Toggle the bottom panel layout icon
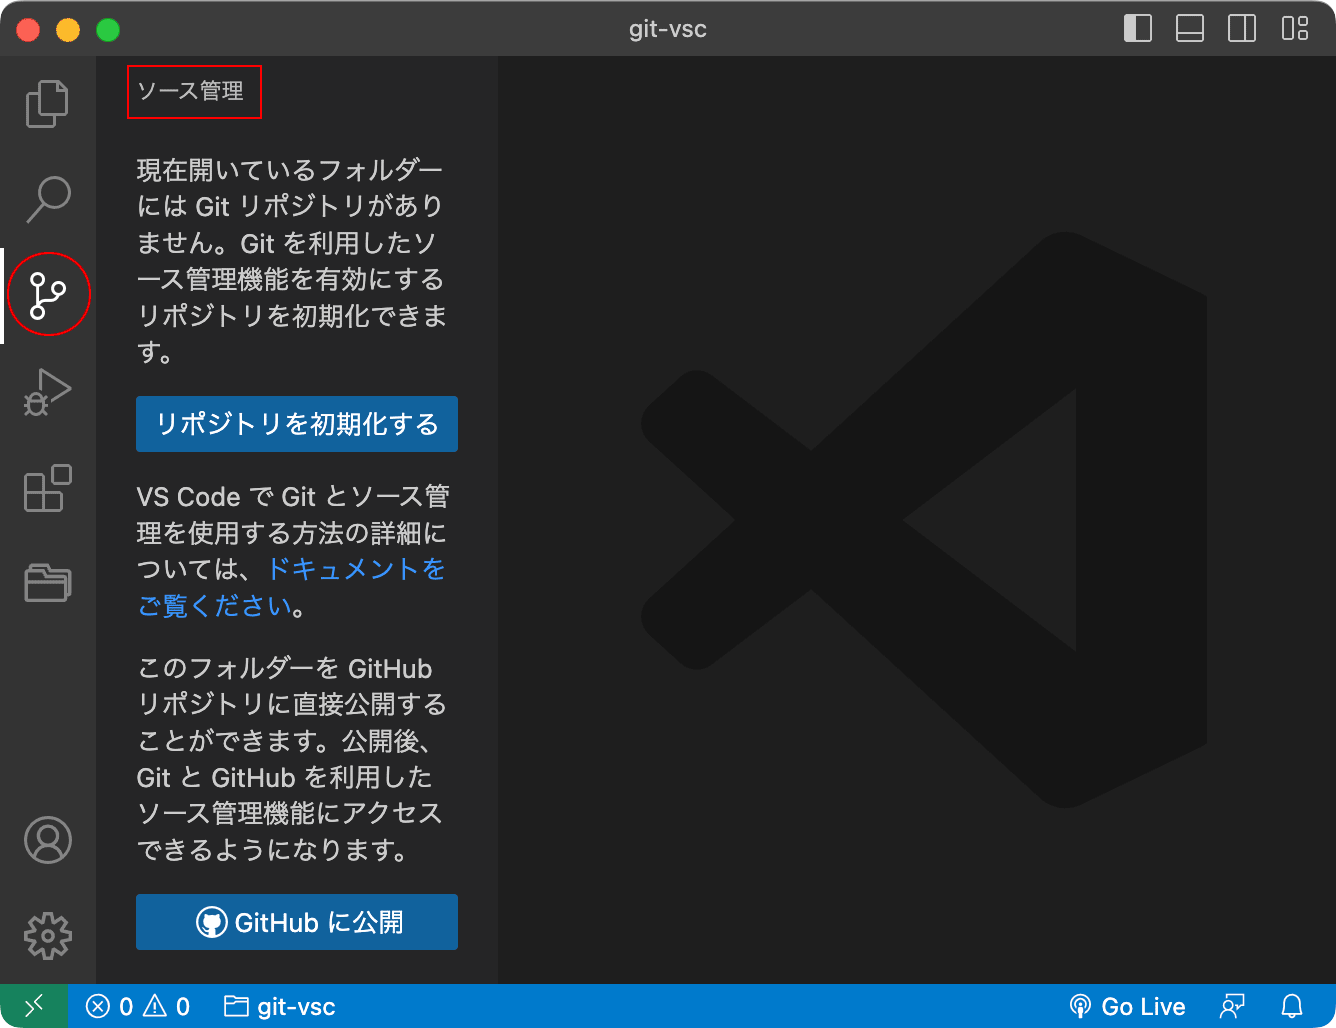This screenshot has width=1336, height=1028. click(x=1190, y=28)
